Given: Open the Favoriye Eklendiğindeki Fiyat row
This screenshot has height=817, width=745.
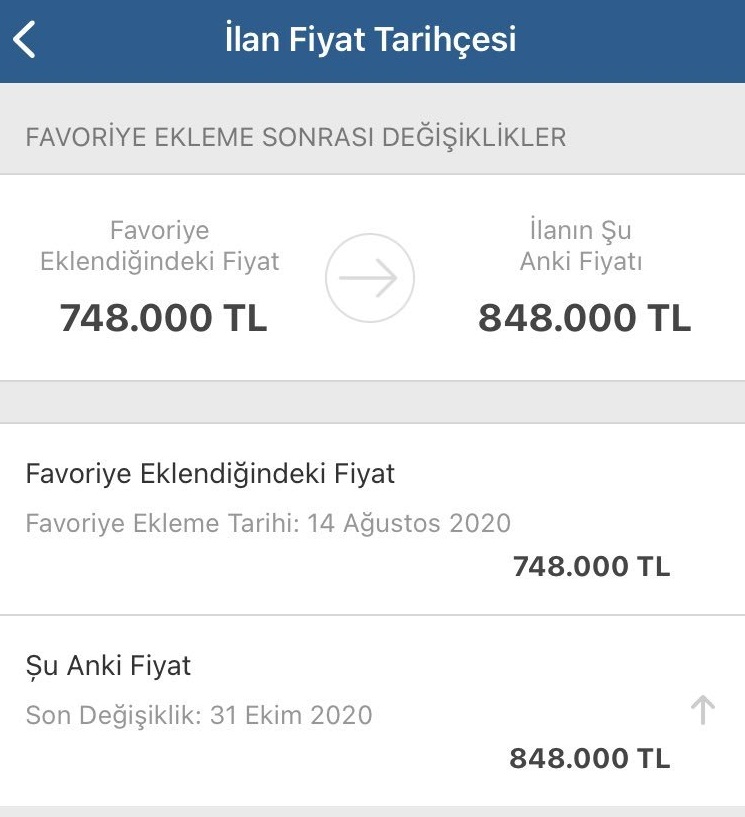Looking at the screenshot, I should (372, 519).
